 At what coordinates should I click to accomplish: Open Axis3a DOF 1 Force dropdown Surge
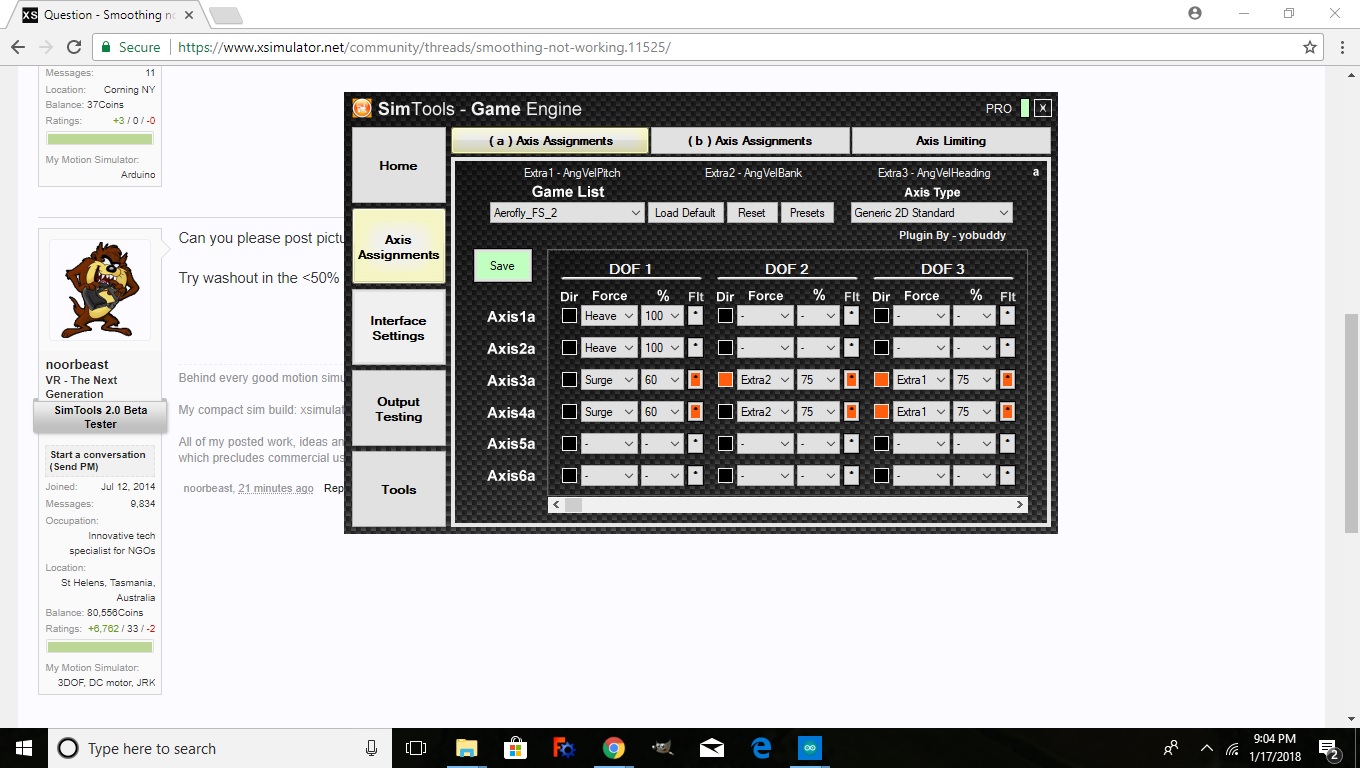coord(609,380)
